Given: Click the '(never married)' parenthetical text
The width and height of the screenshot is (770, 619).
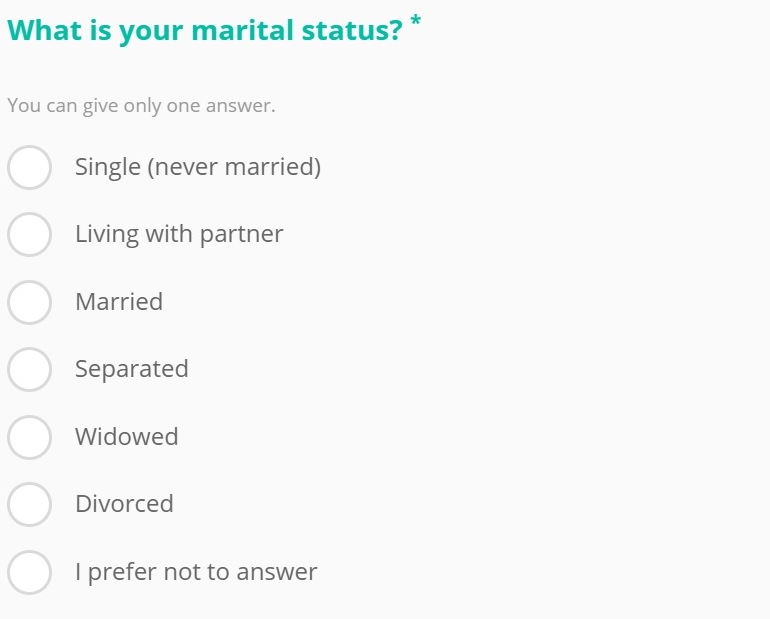Looking at the screenshot, I should pos(234,167).
